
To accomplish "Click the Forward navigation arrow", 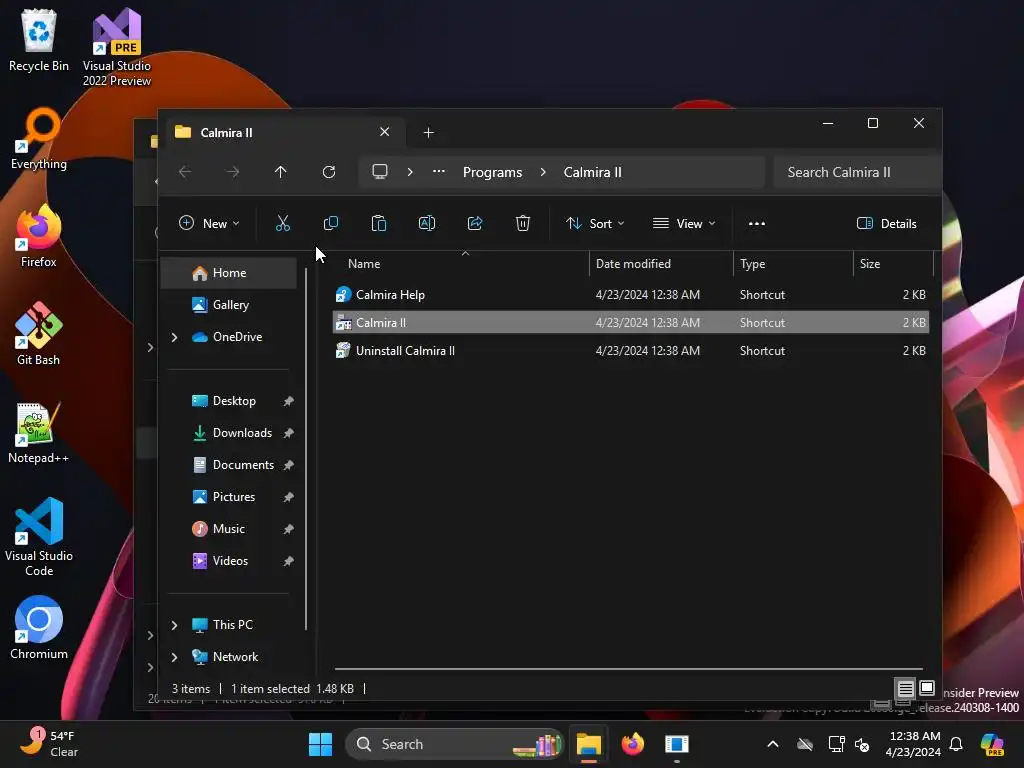I will click(x=232, y=172).
